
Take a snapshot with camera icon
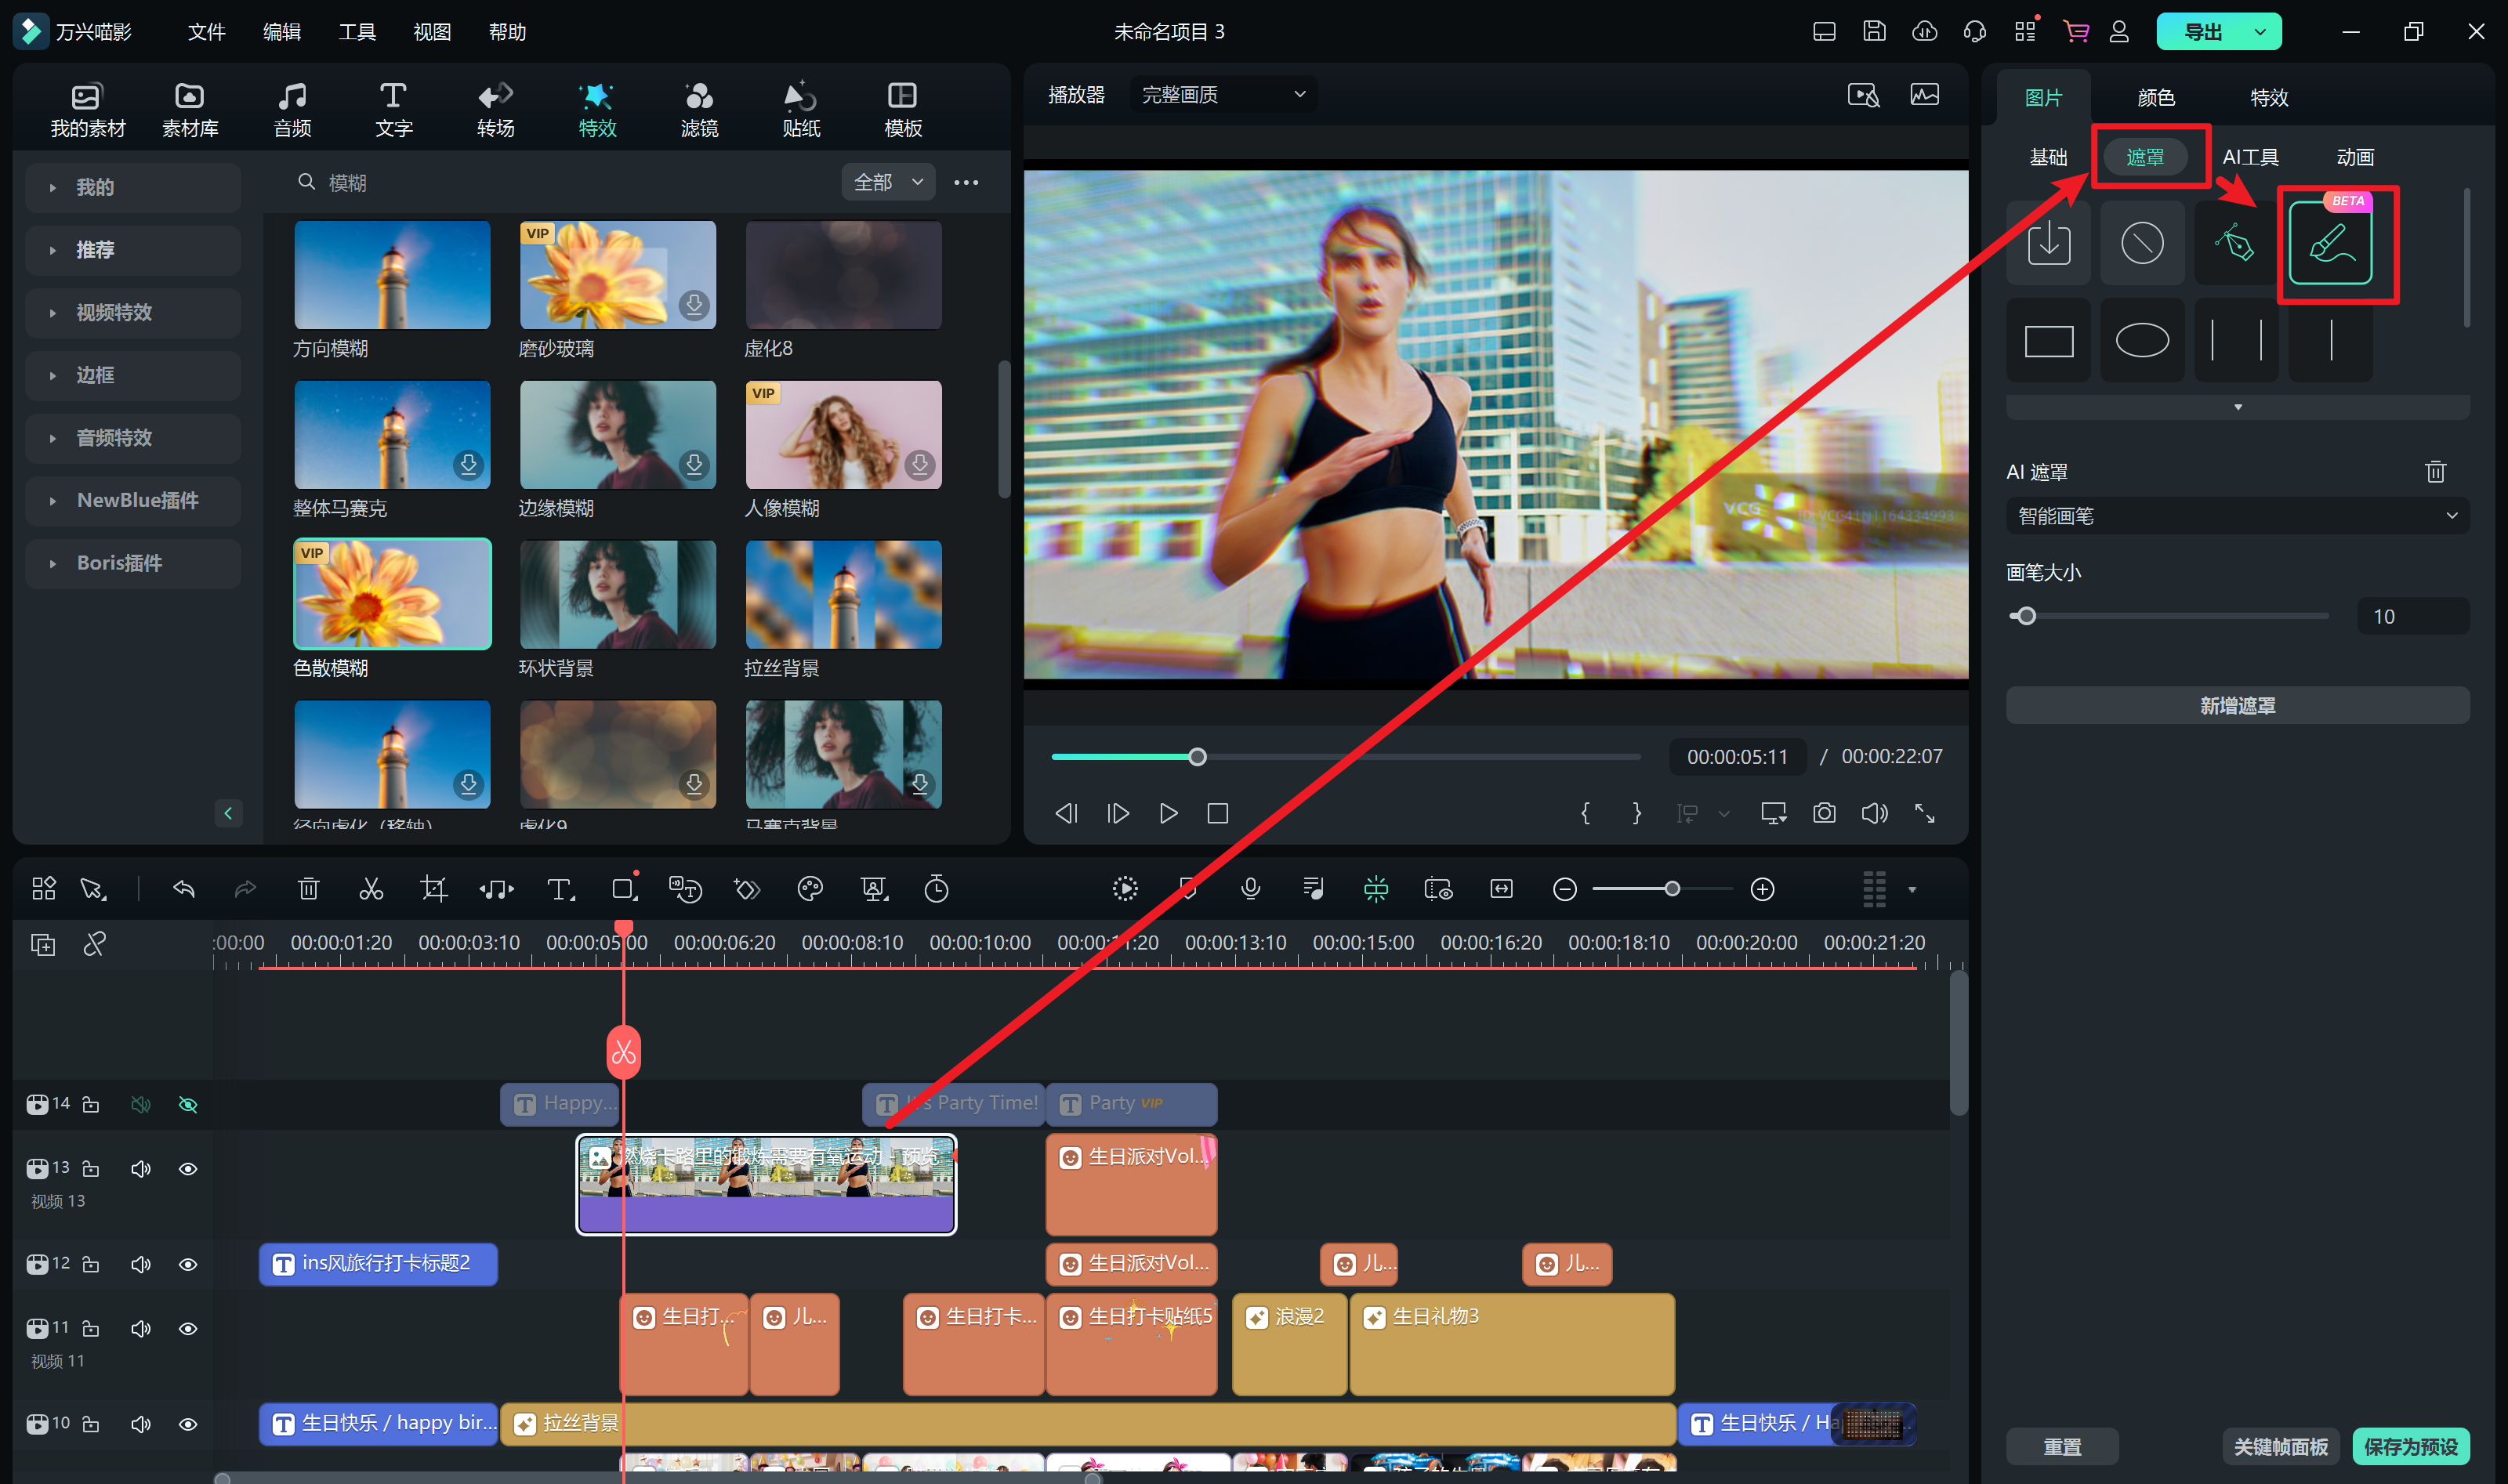(x=1824, y=813)
